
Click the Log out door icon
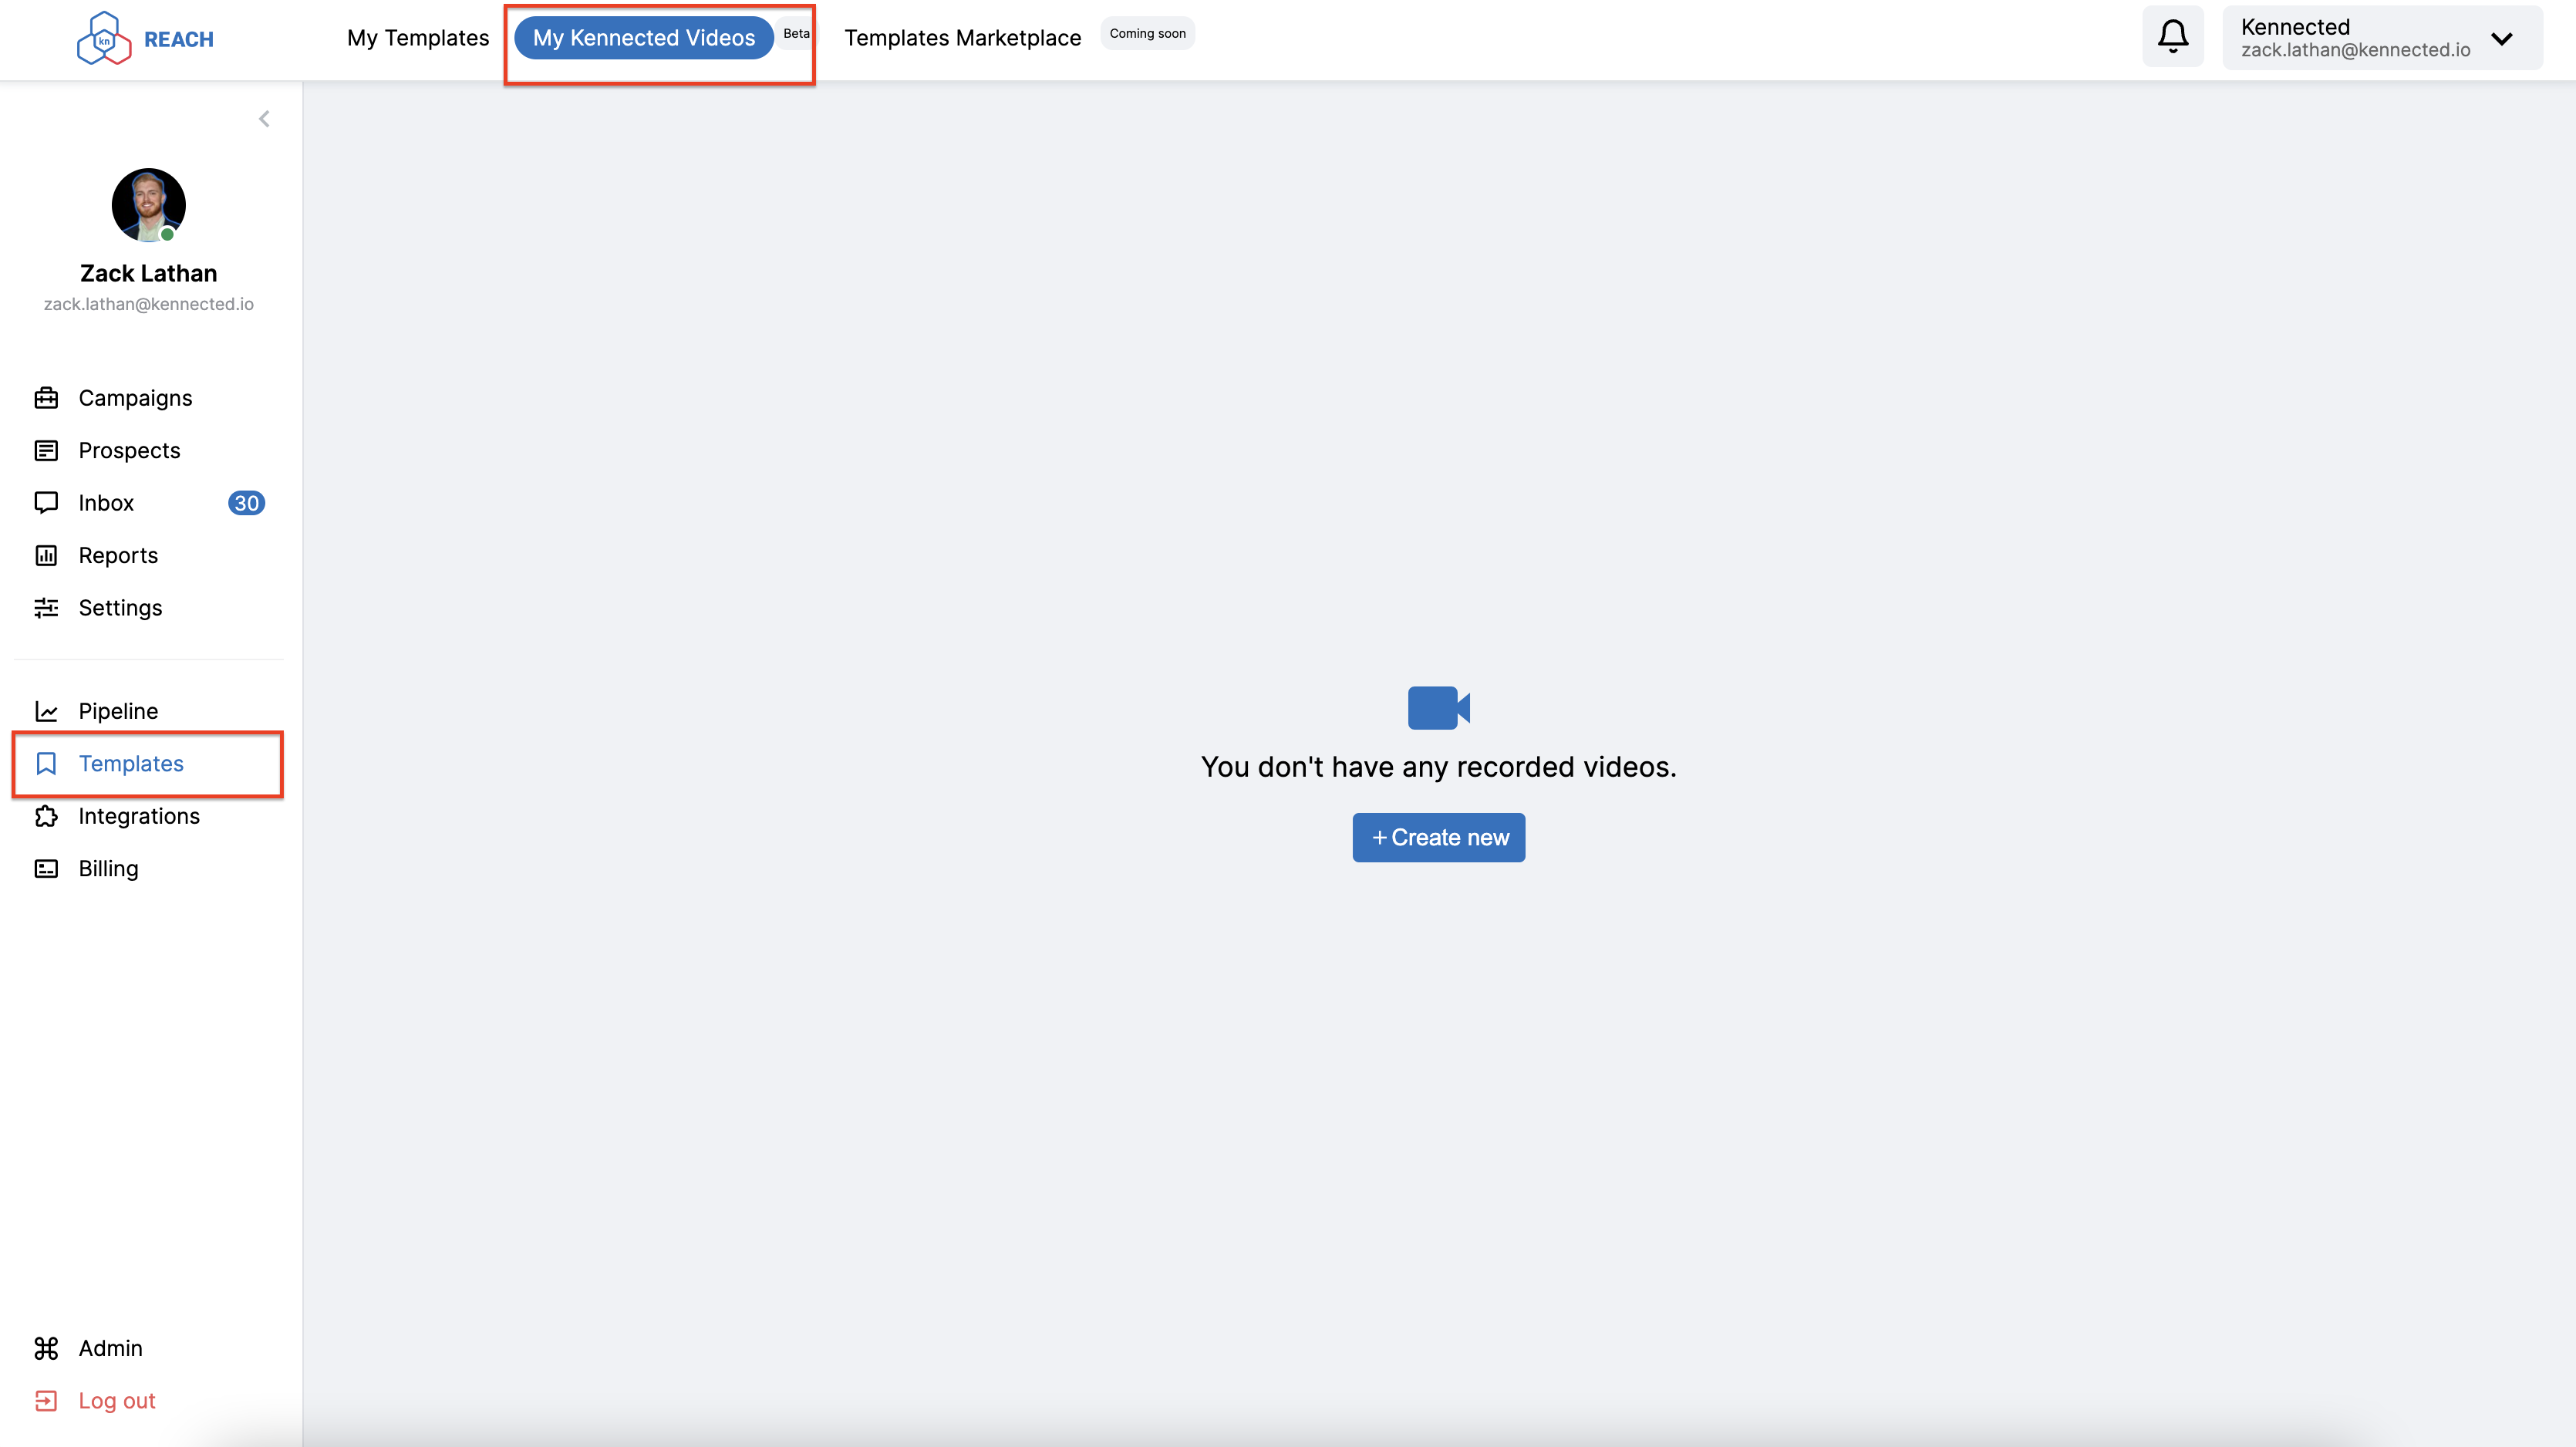[x=46, y=1401]
